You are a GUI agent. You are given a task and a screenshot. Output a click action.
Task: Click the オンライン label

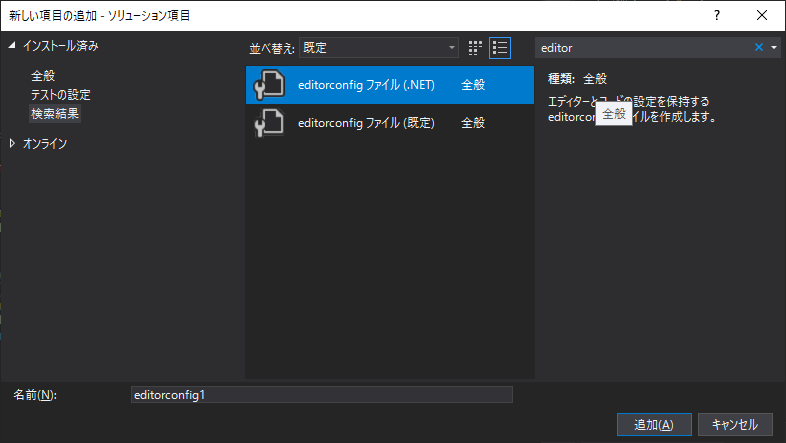tap(45, 143)
